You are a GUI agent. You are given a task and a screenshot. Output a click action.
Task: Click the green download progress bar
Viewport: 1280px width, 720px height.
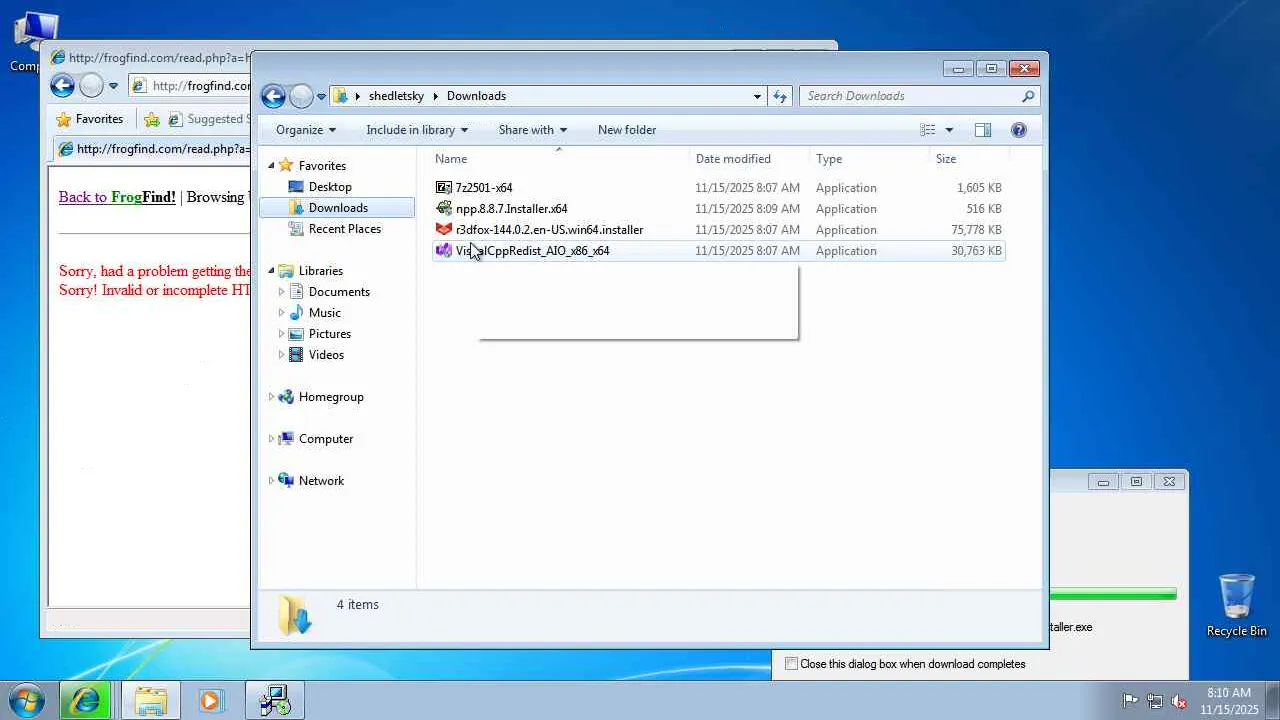click(1113, 595)
